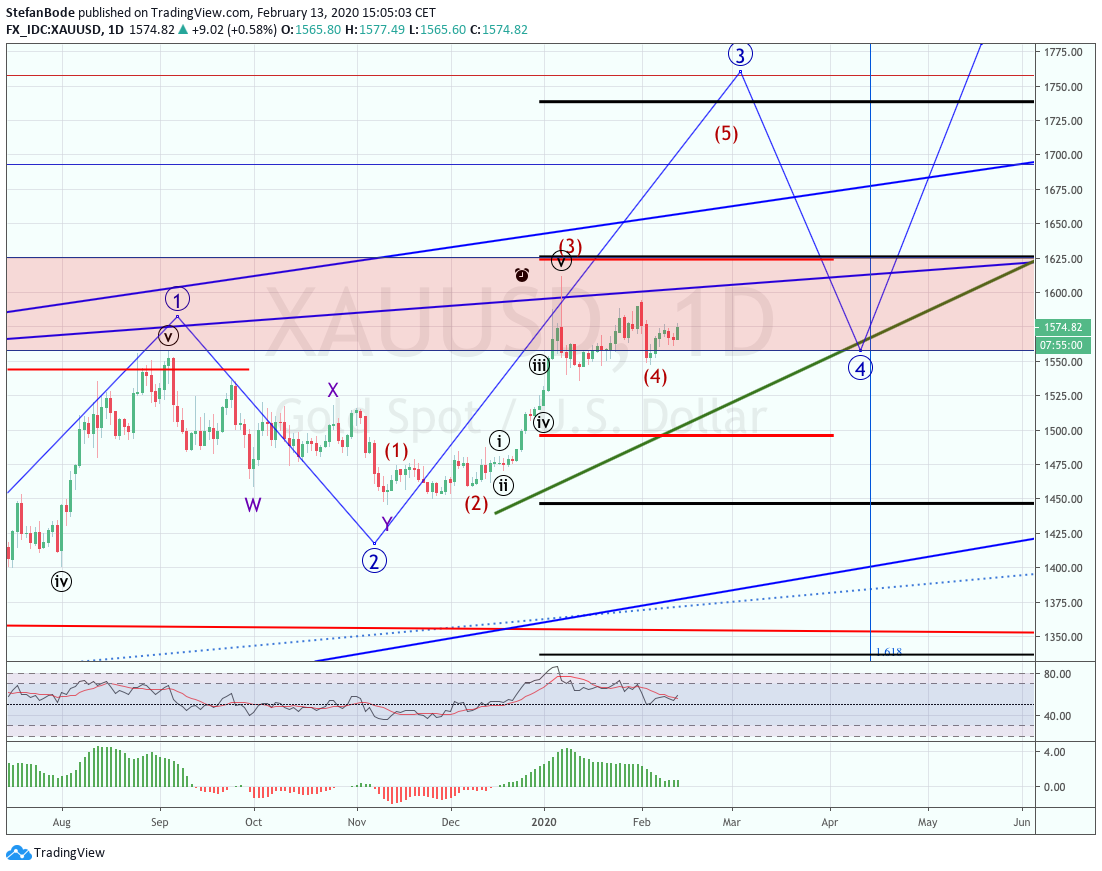This screenshot has width=1102, height=871.
Task: Click the Jun label on time axis
Action: pyautogui.click(x=1023, y=822)
